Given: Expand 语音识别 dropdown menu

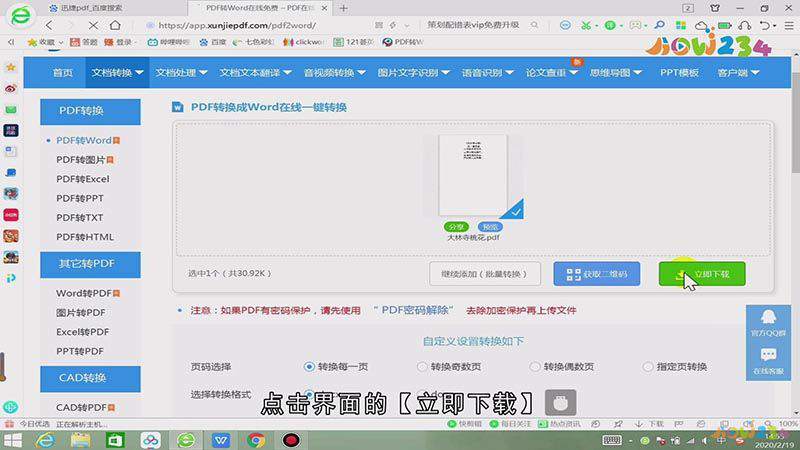Looking at the screenshot, I should [487, 73].
